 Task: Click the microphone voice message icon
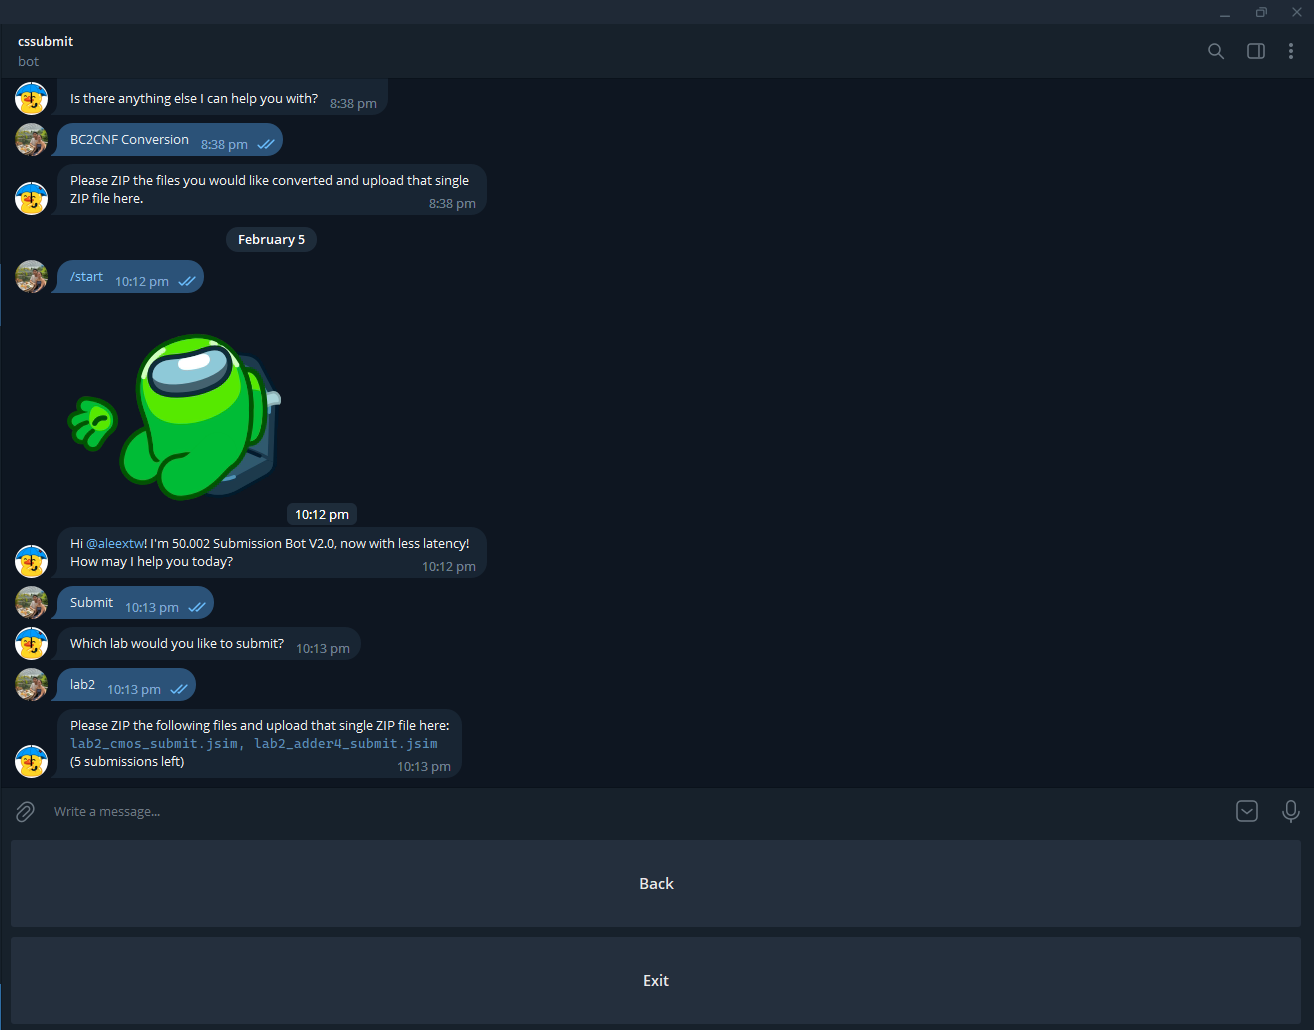1291,811
